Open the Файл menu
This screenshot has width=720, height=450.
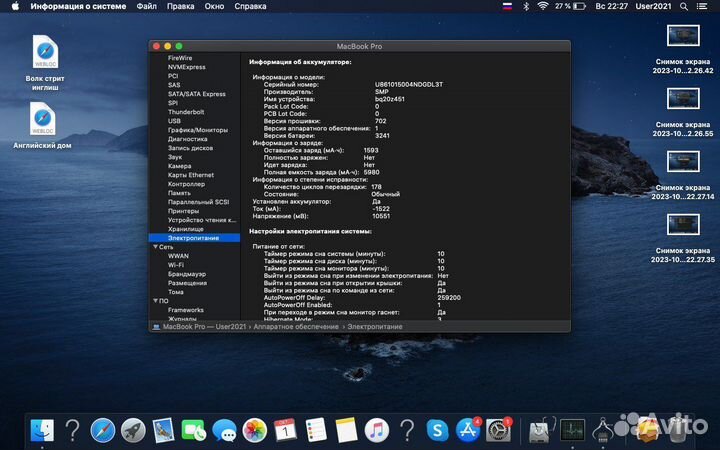tap(146, 6)
